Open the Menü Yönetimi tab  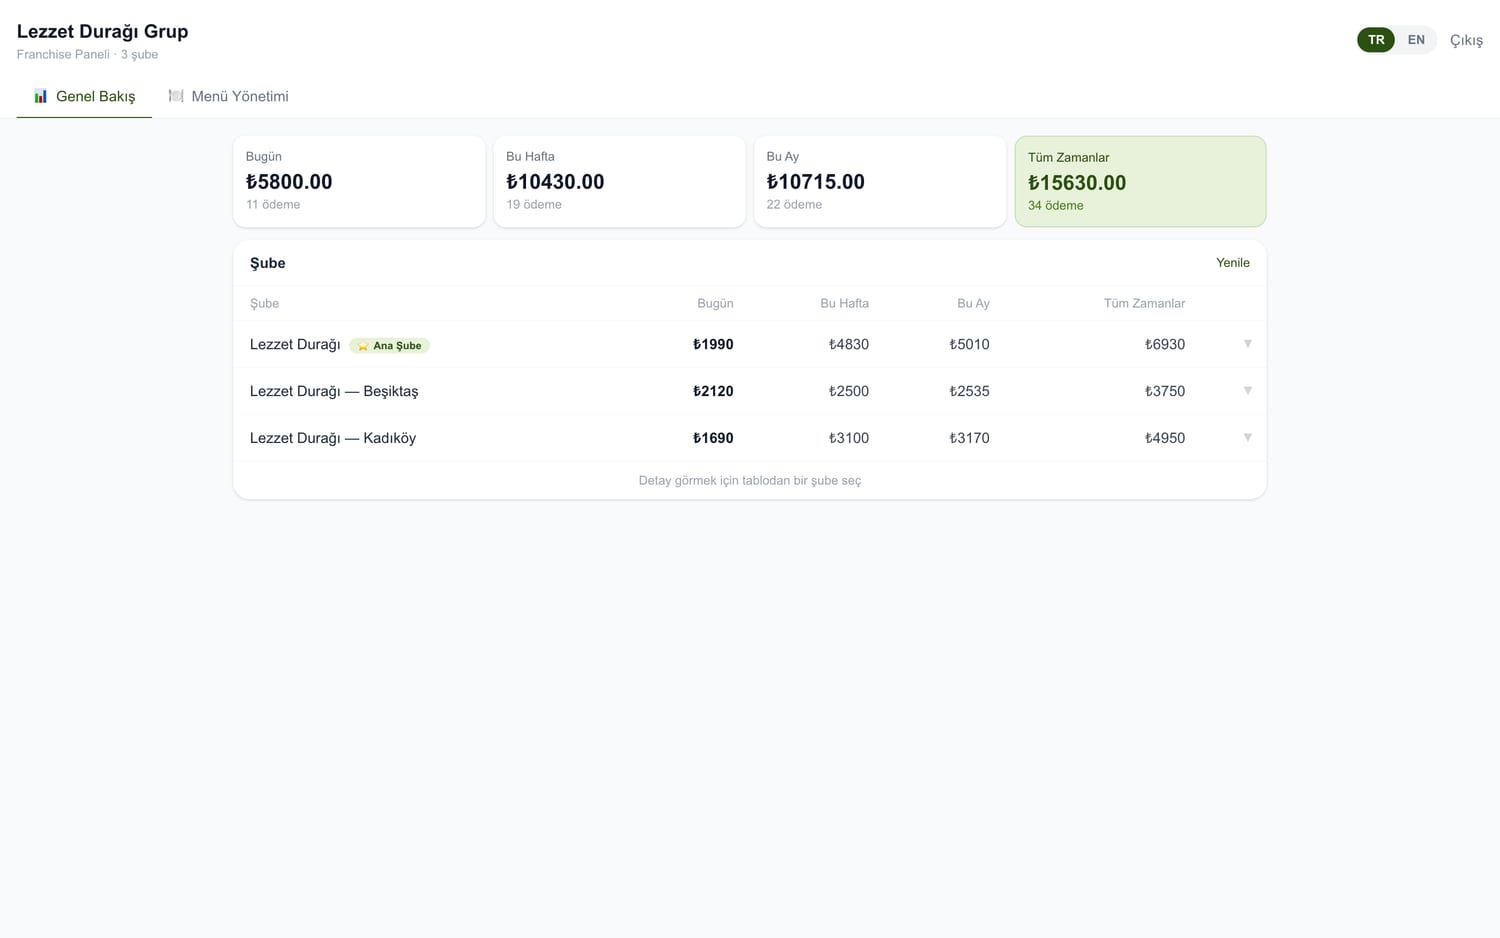pos(228,96)
